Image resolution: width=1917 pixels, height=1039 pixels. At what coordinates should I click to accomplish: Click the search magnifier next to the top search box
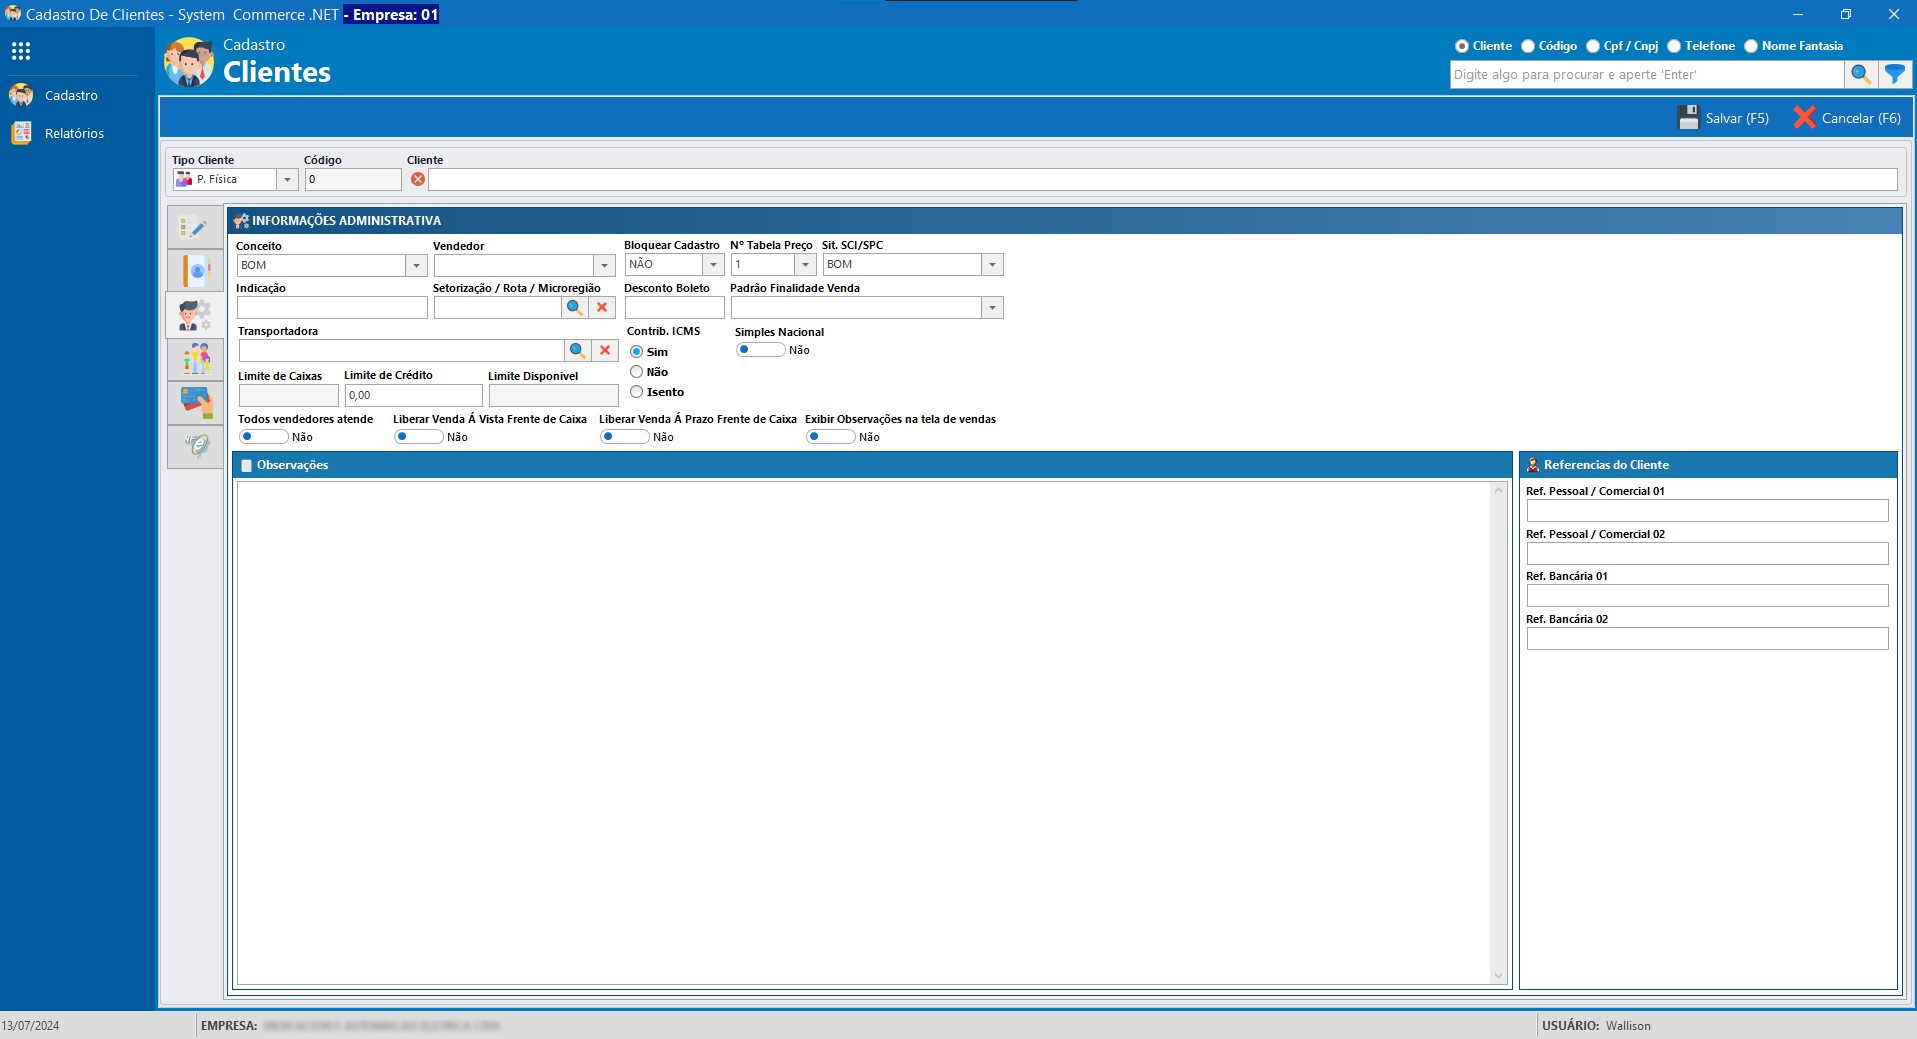coord(1860,74)
